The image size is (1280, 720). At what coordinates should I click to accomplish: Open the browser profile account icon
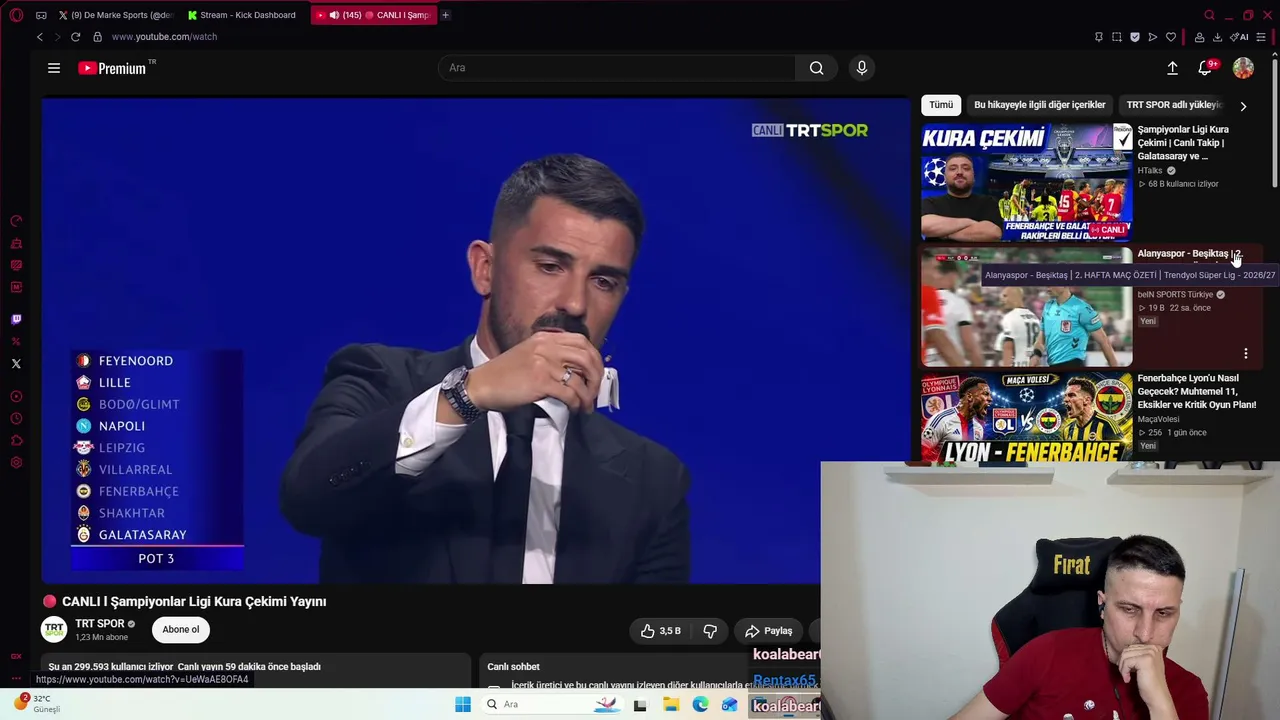(x=1199, y=37)
